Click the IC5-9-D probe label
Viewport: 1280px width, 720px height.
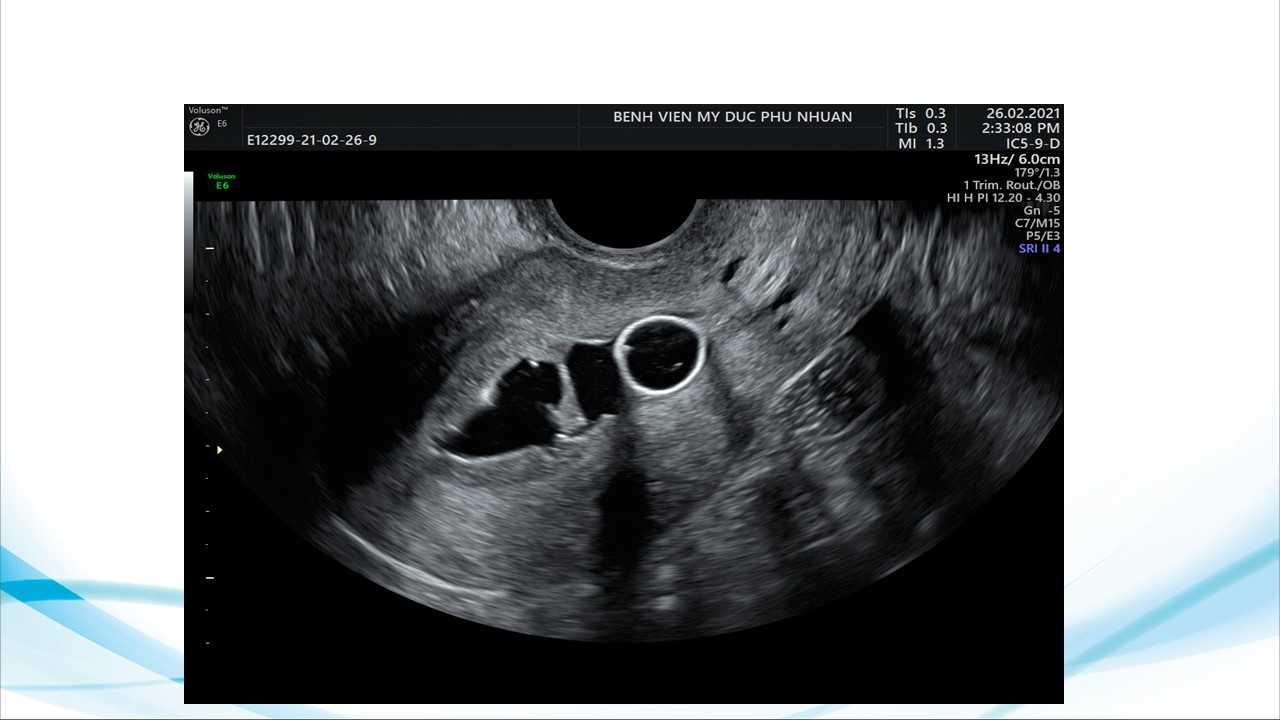1032,144
